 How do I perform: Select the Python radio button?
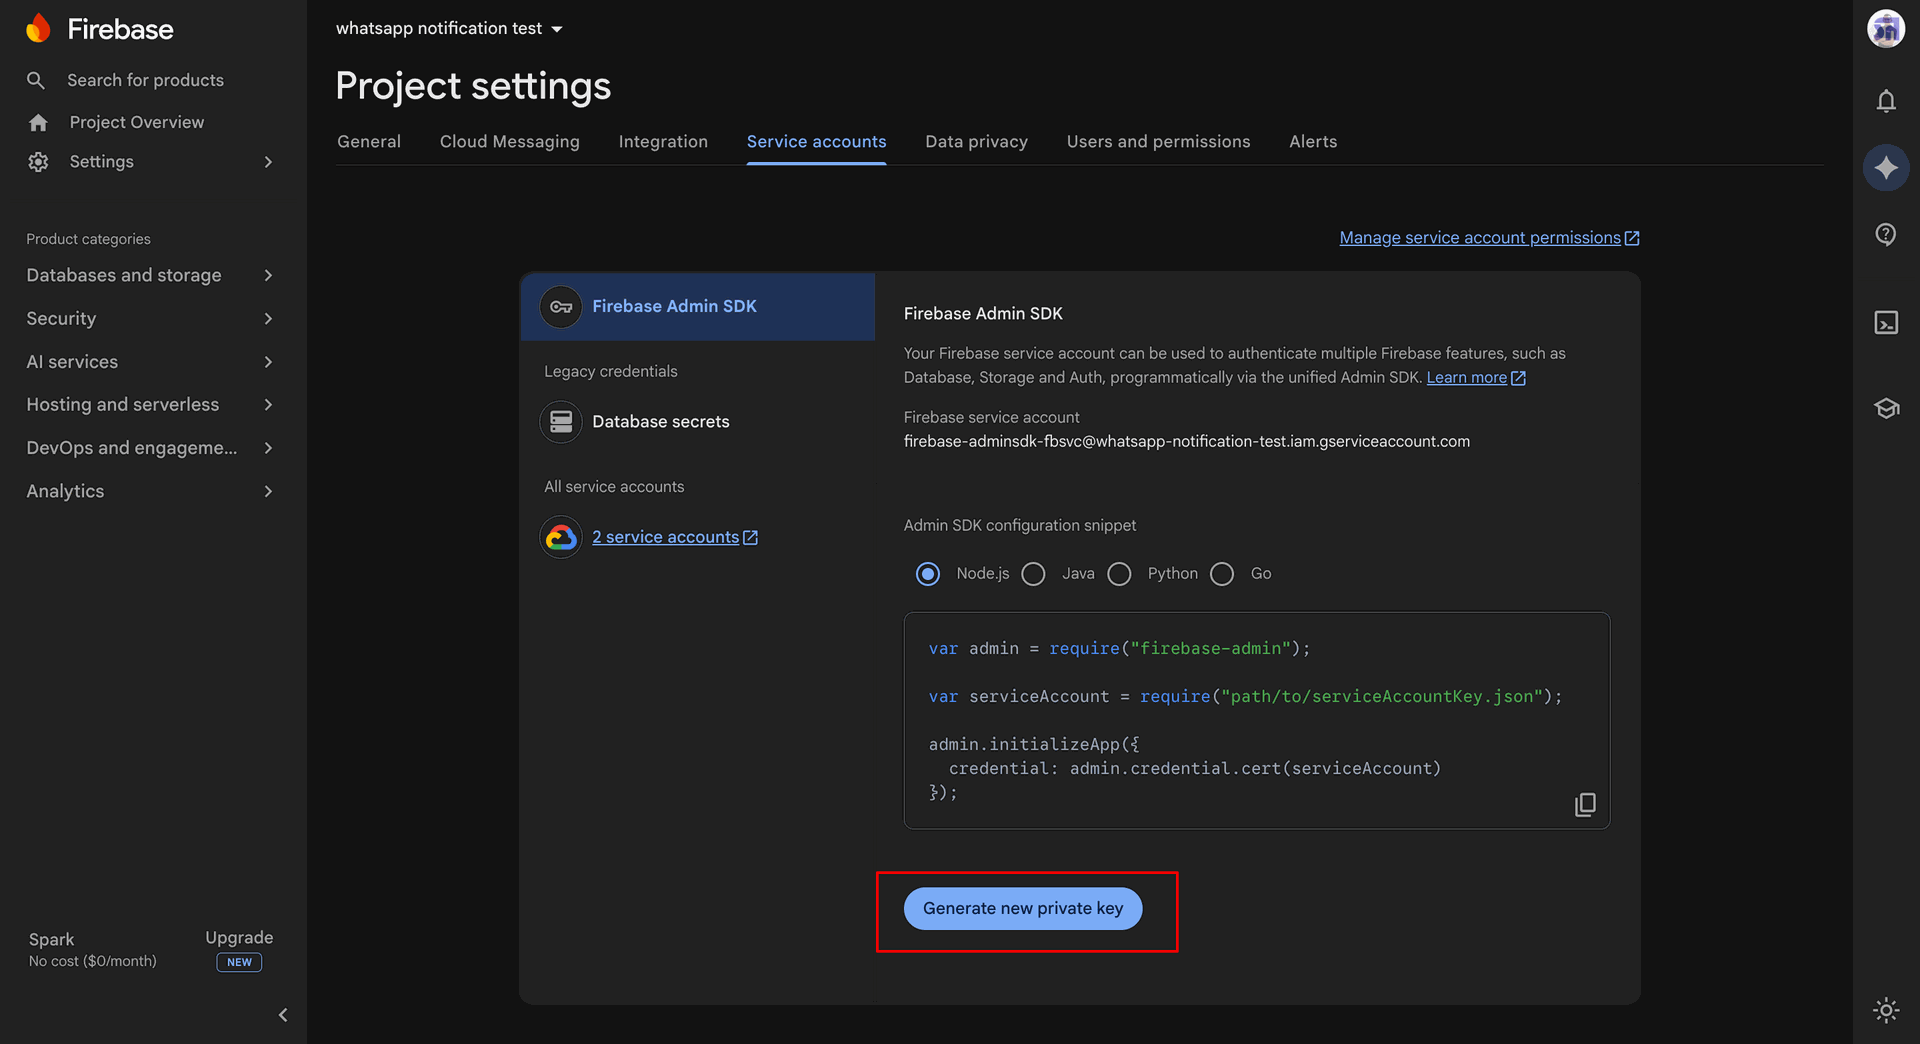[x=1120, y=574]
